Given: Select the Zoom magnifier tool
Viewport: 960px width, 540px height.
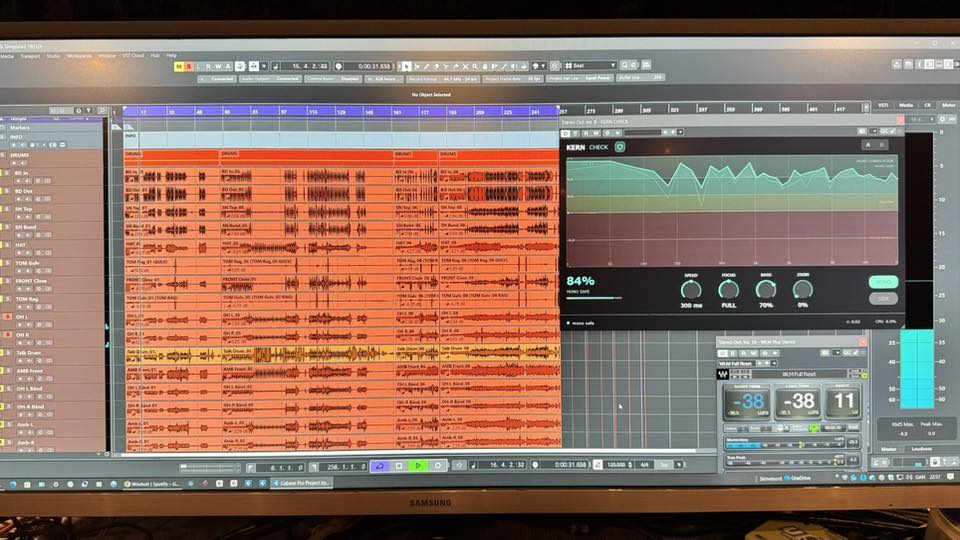Looking at the screenshot, I should pyautogui.click(x=474, y=66).
